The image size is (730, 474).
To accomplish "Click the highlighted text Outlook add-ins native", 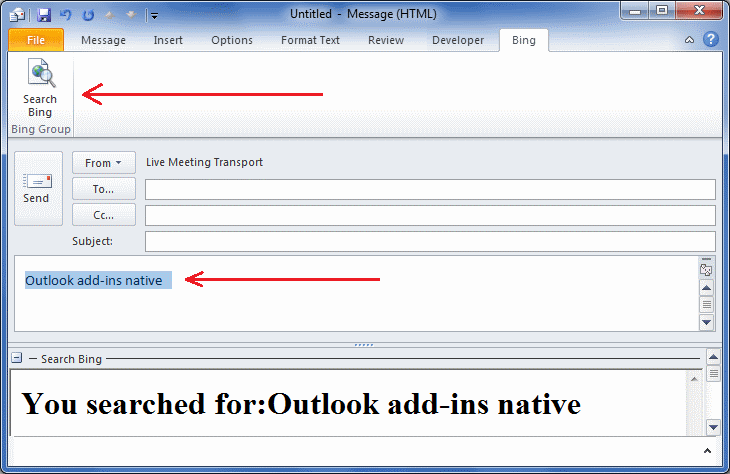I will (94, 280).
